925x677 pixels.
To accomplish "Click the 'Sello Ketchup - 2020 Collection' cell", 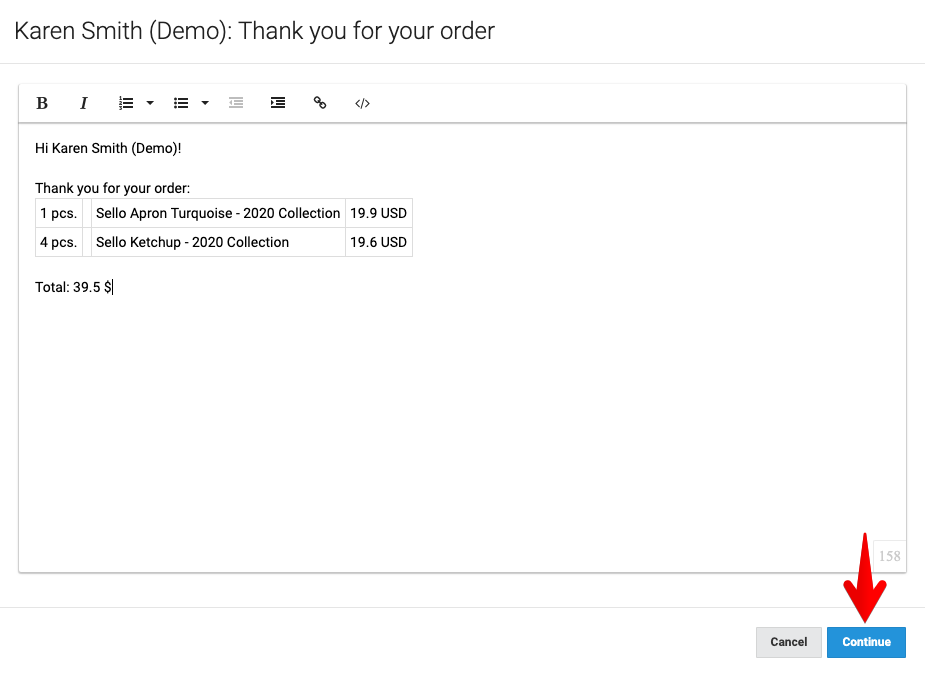I will pos(218,242).
